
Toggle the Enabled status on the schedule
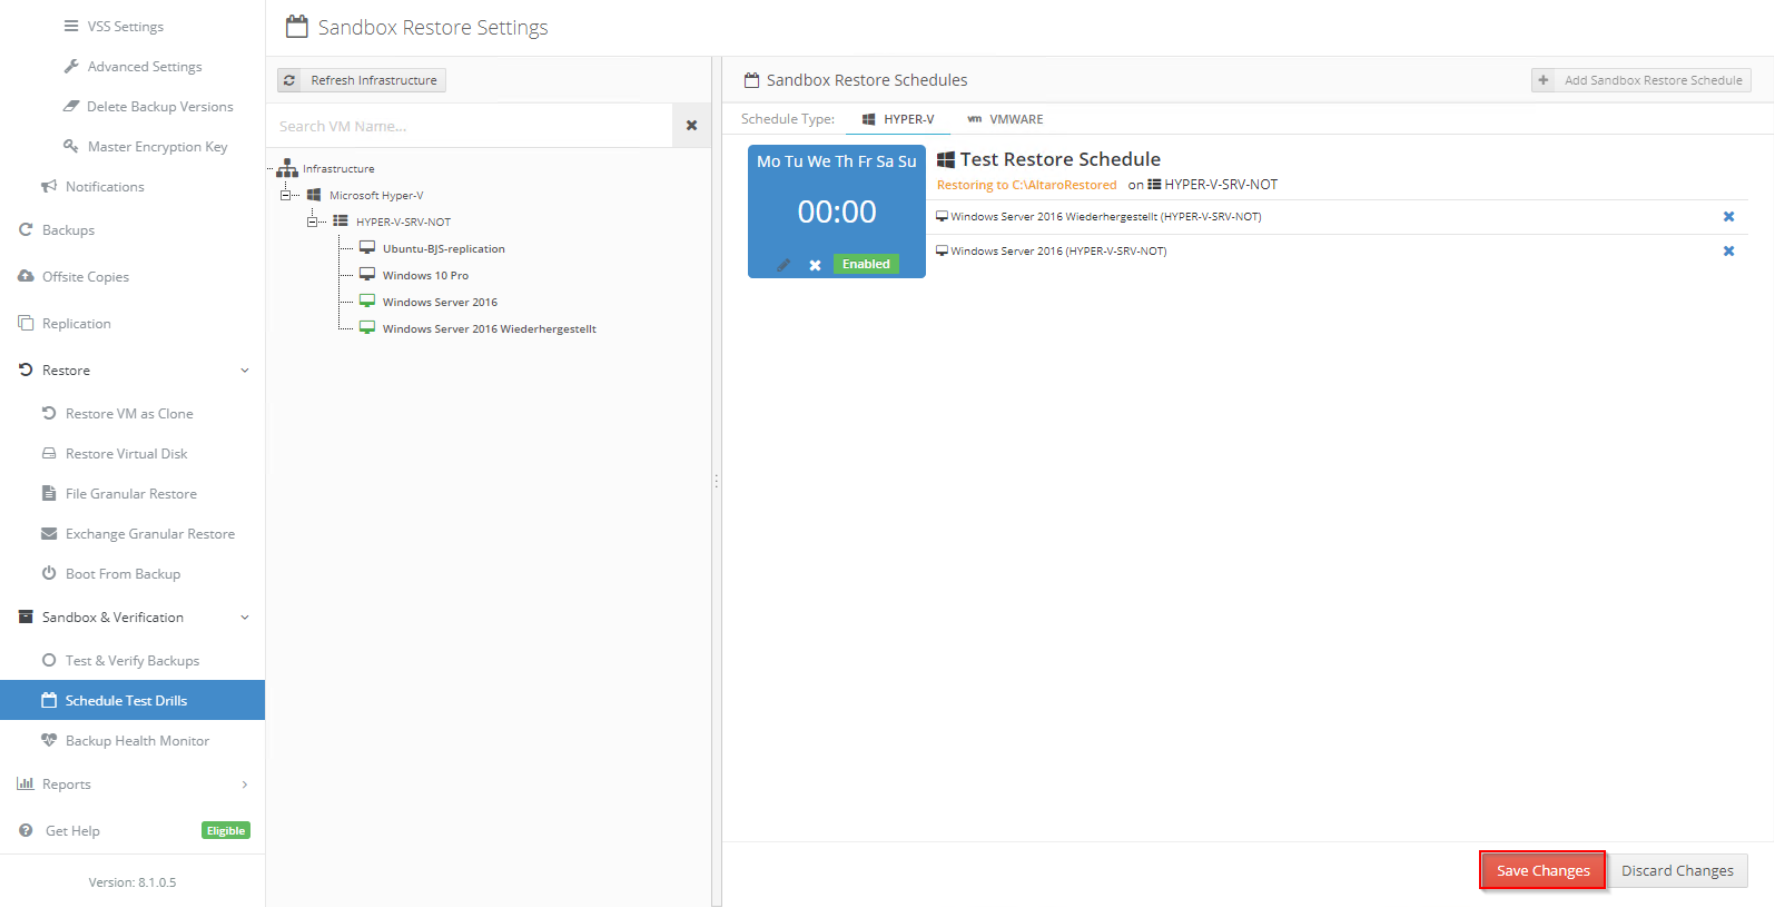click(865, 264)
